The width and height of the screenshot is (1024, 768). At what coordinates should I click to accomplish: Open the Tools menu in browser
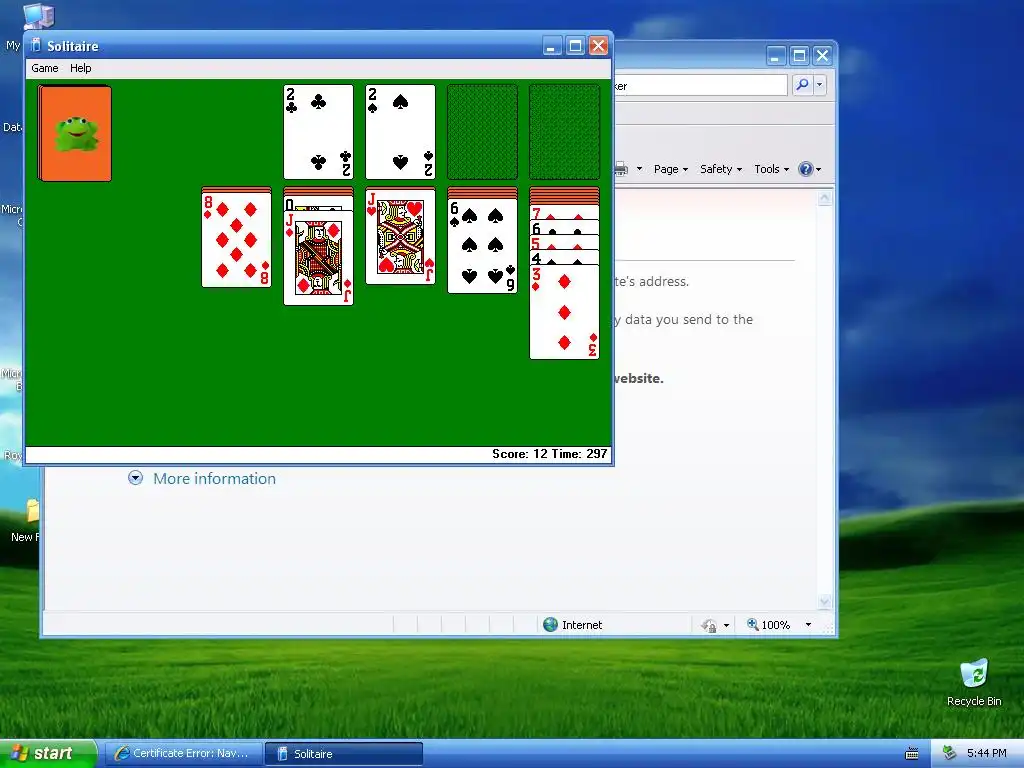point(771,169)
